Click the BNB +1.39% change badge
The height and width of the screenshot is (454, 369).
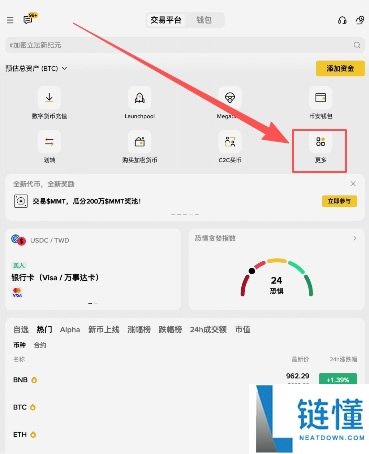[x=338, y=380]
